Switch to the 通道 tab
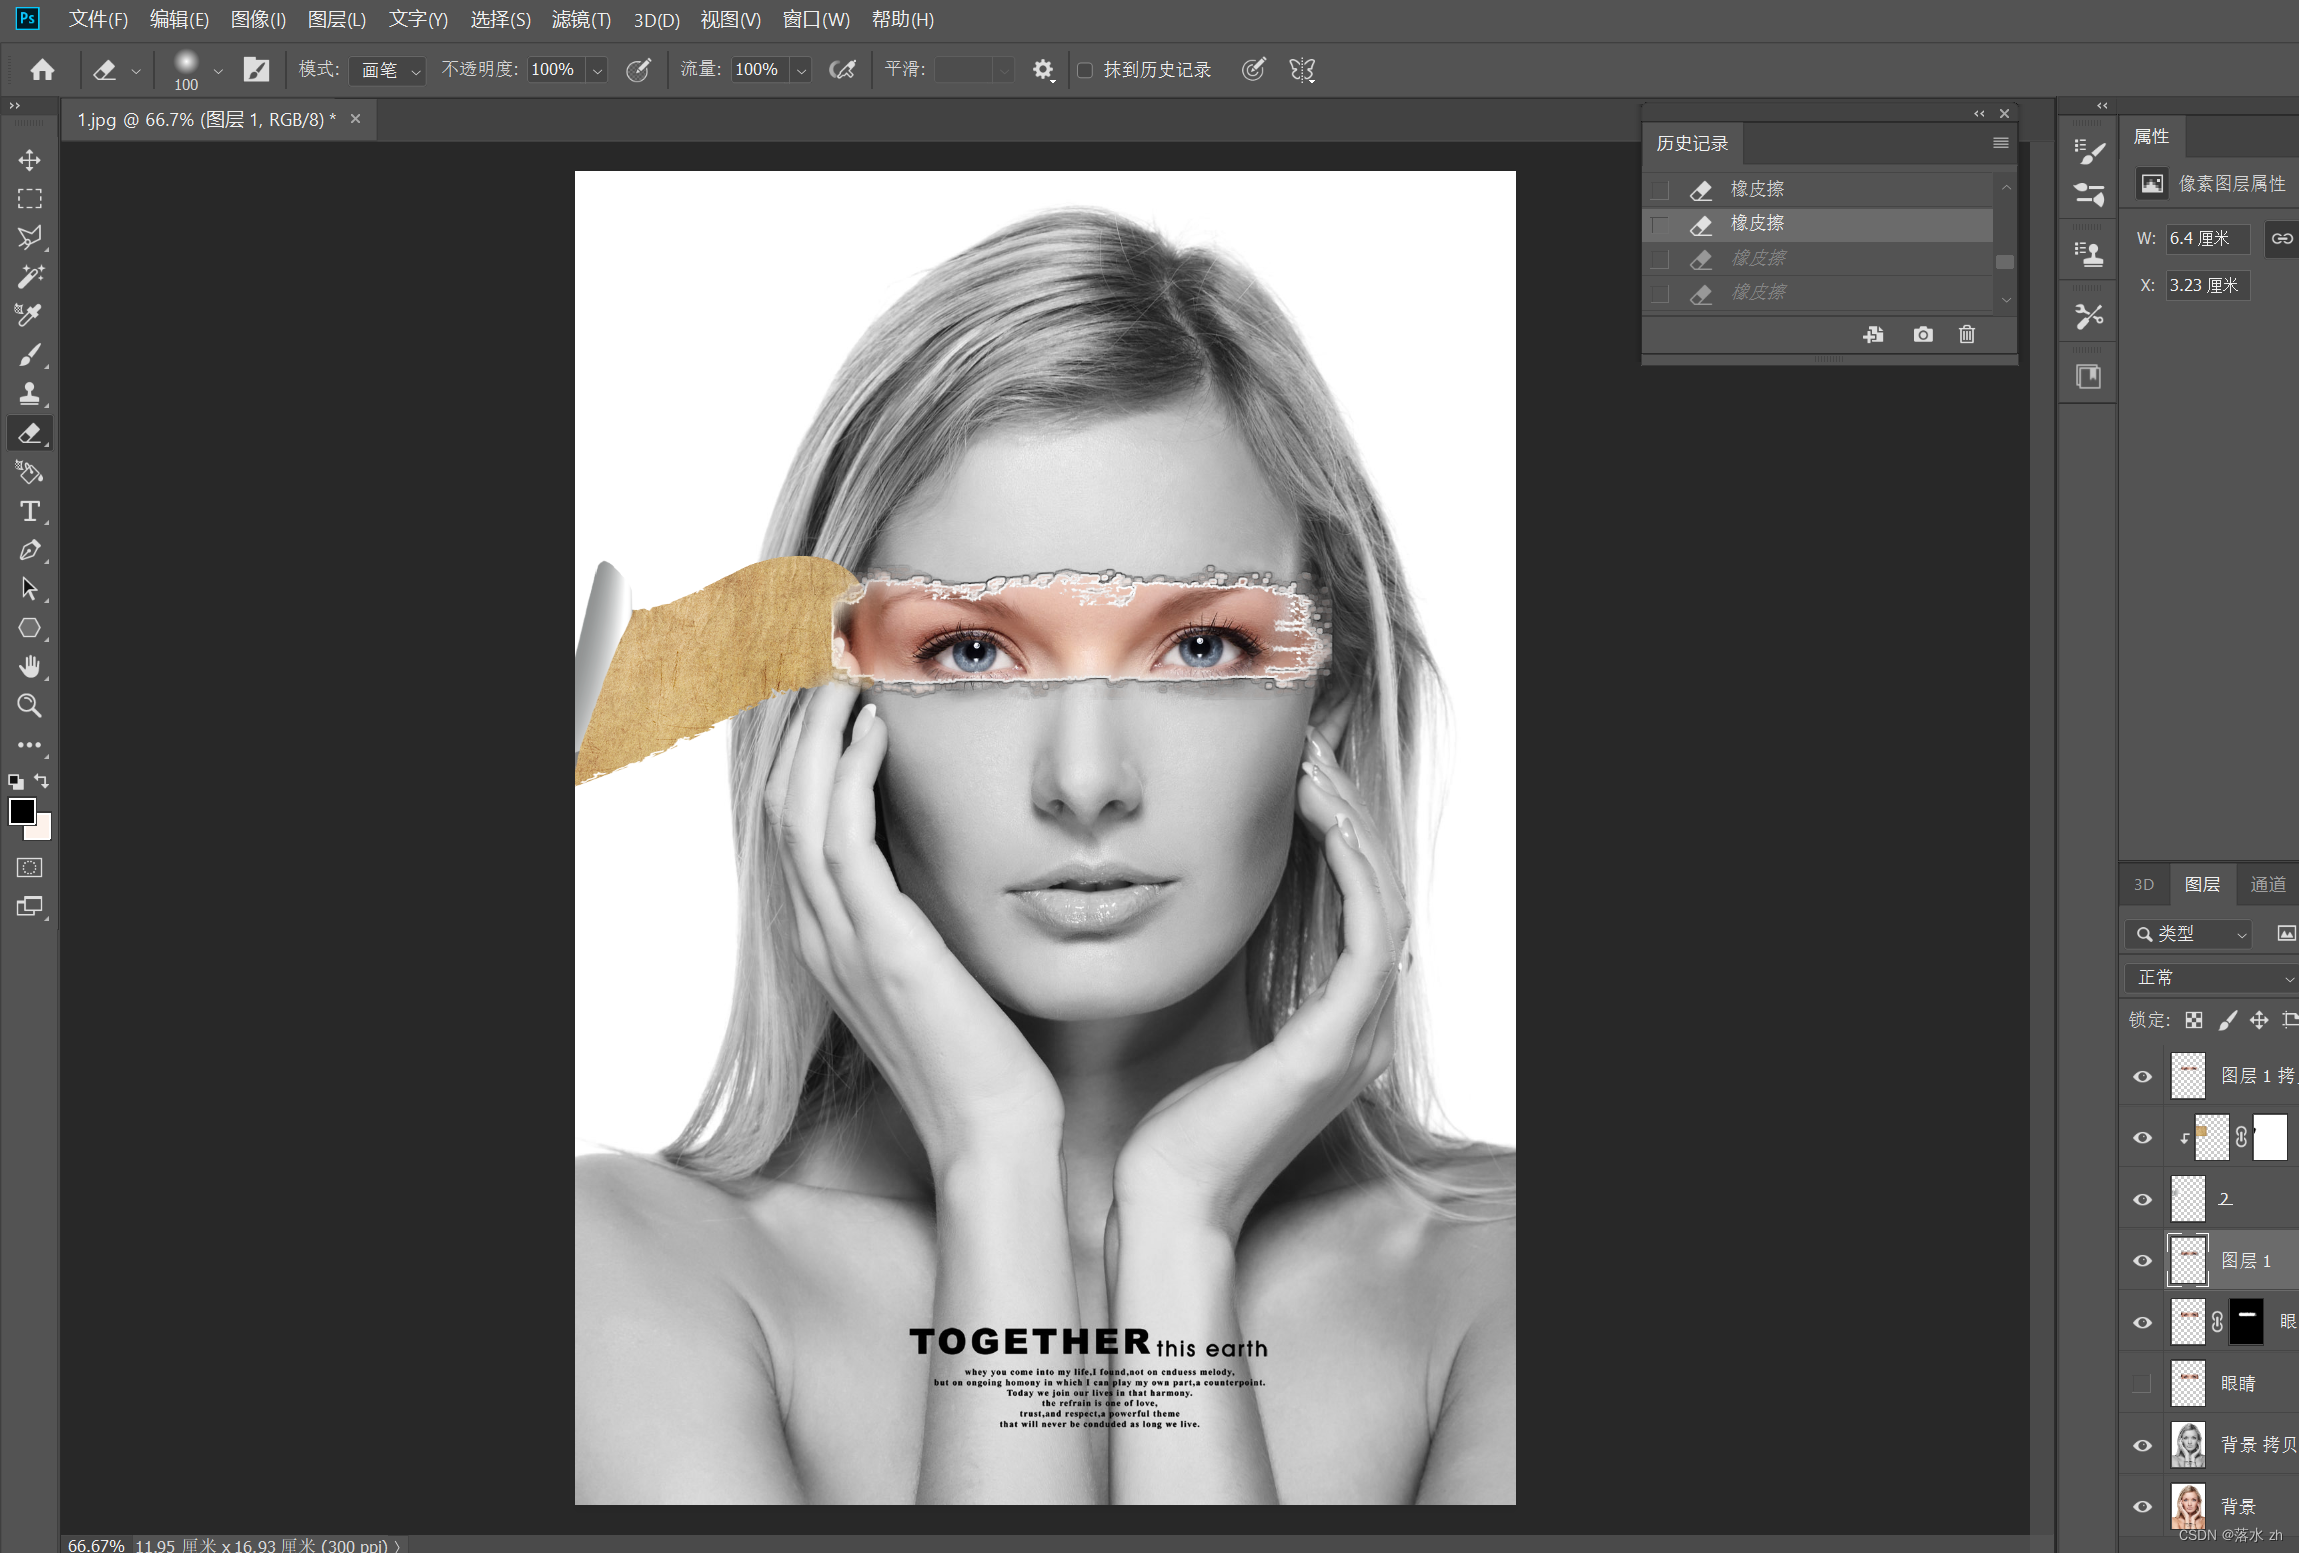 coord(2267,884)
